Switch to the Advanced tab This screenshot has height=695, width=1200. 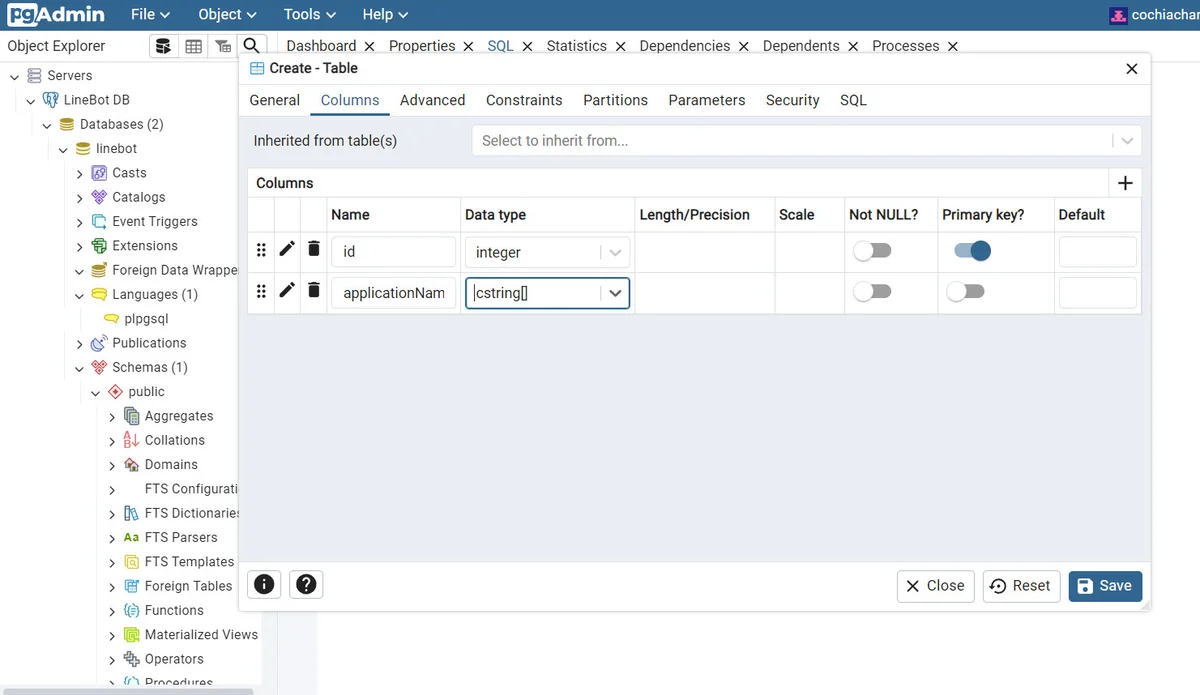[432, 100]
